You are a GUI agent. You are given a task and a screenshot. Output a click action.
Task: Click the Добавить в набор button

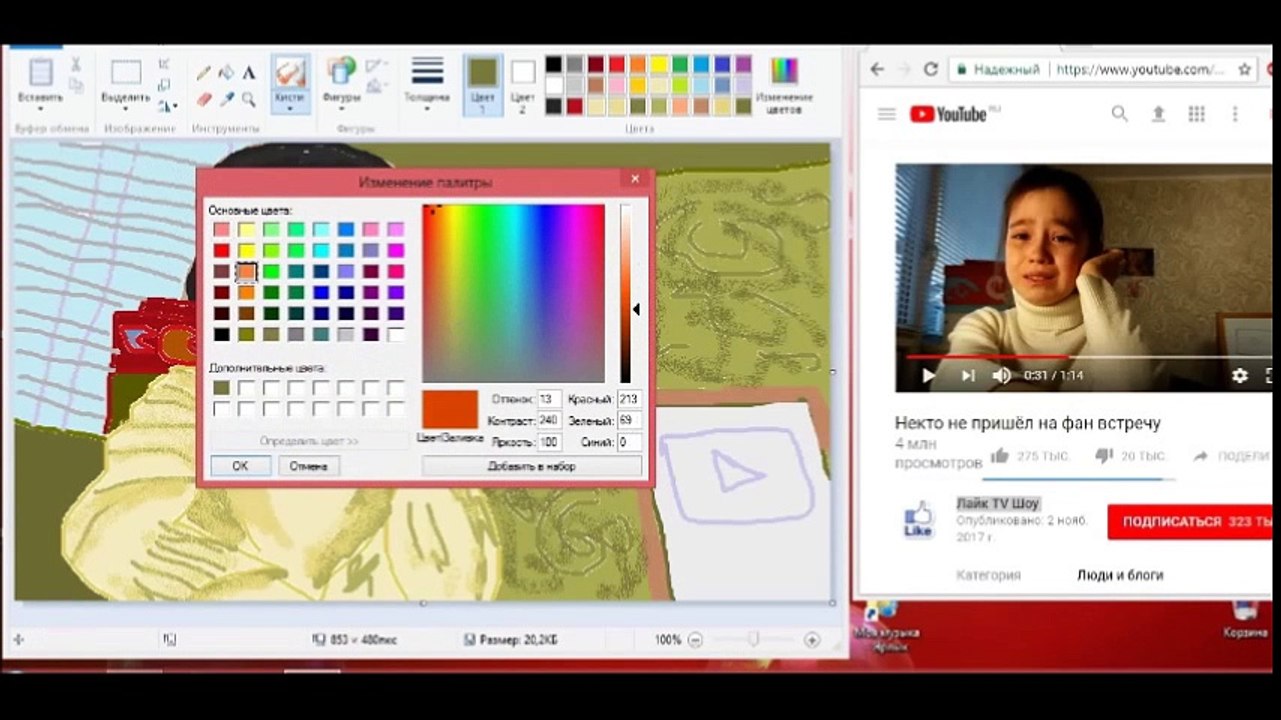tap(532, 466)
